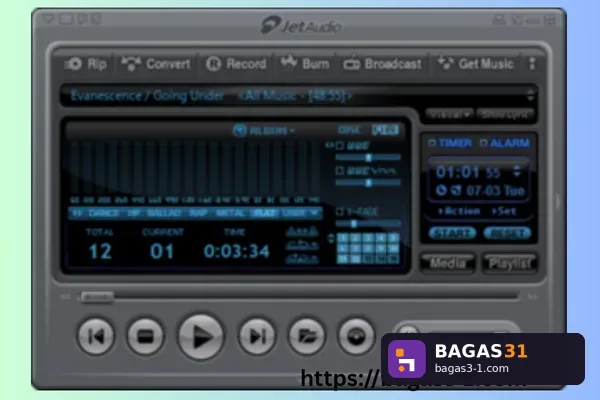600x400 pixels.
Task: Select the ALARM option
Action: pyautogui.click(x=505, y=143)
